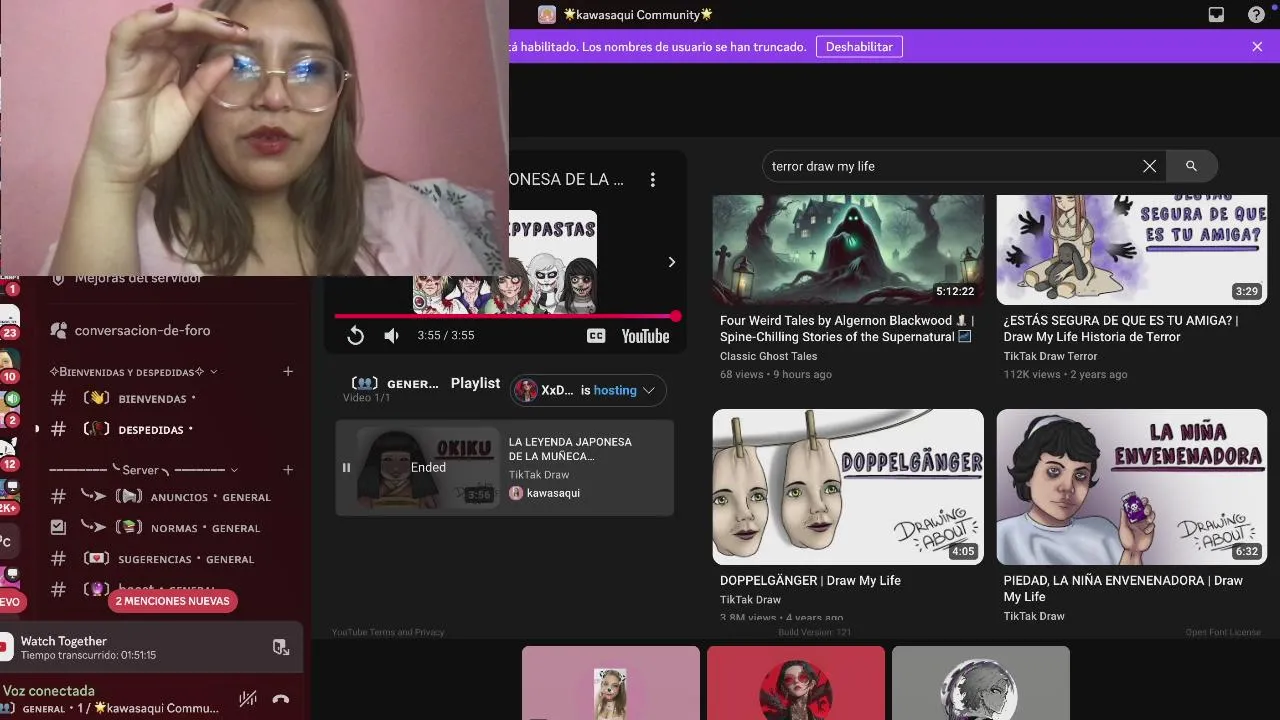Open TikTak Draw Terror channel
This screenshot has height=720, width=1280.
1050,356
